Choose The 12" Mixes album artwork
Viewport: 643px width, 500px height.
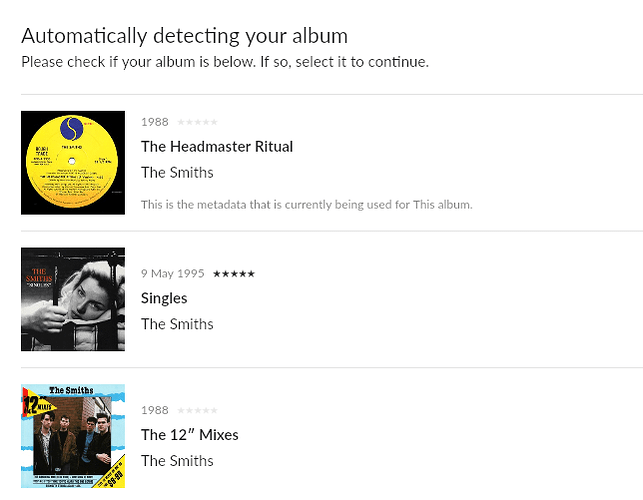click(x=72, y=436)
